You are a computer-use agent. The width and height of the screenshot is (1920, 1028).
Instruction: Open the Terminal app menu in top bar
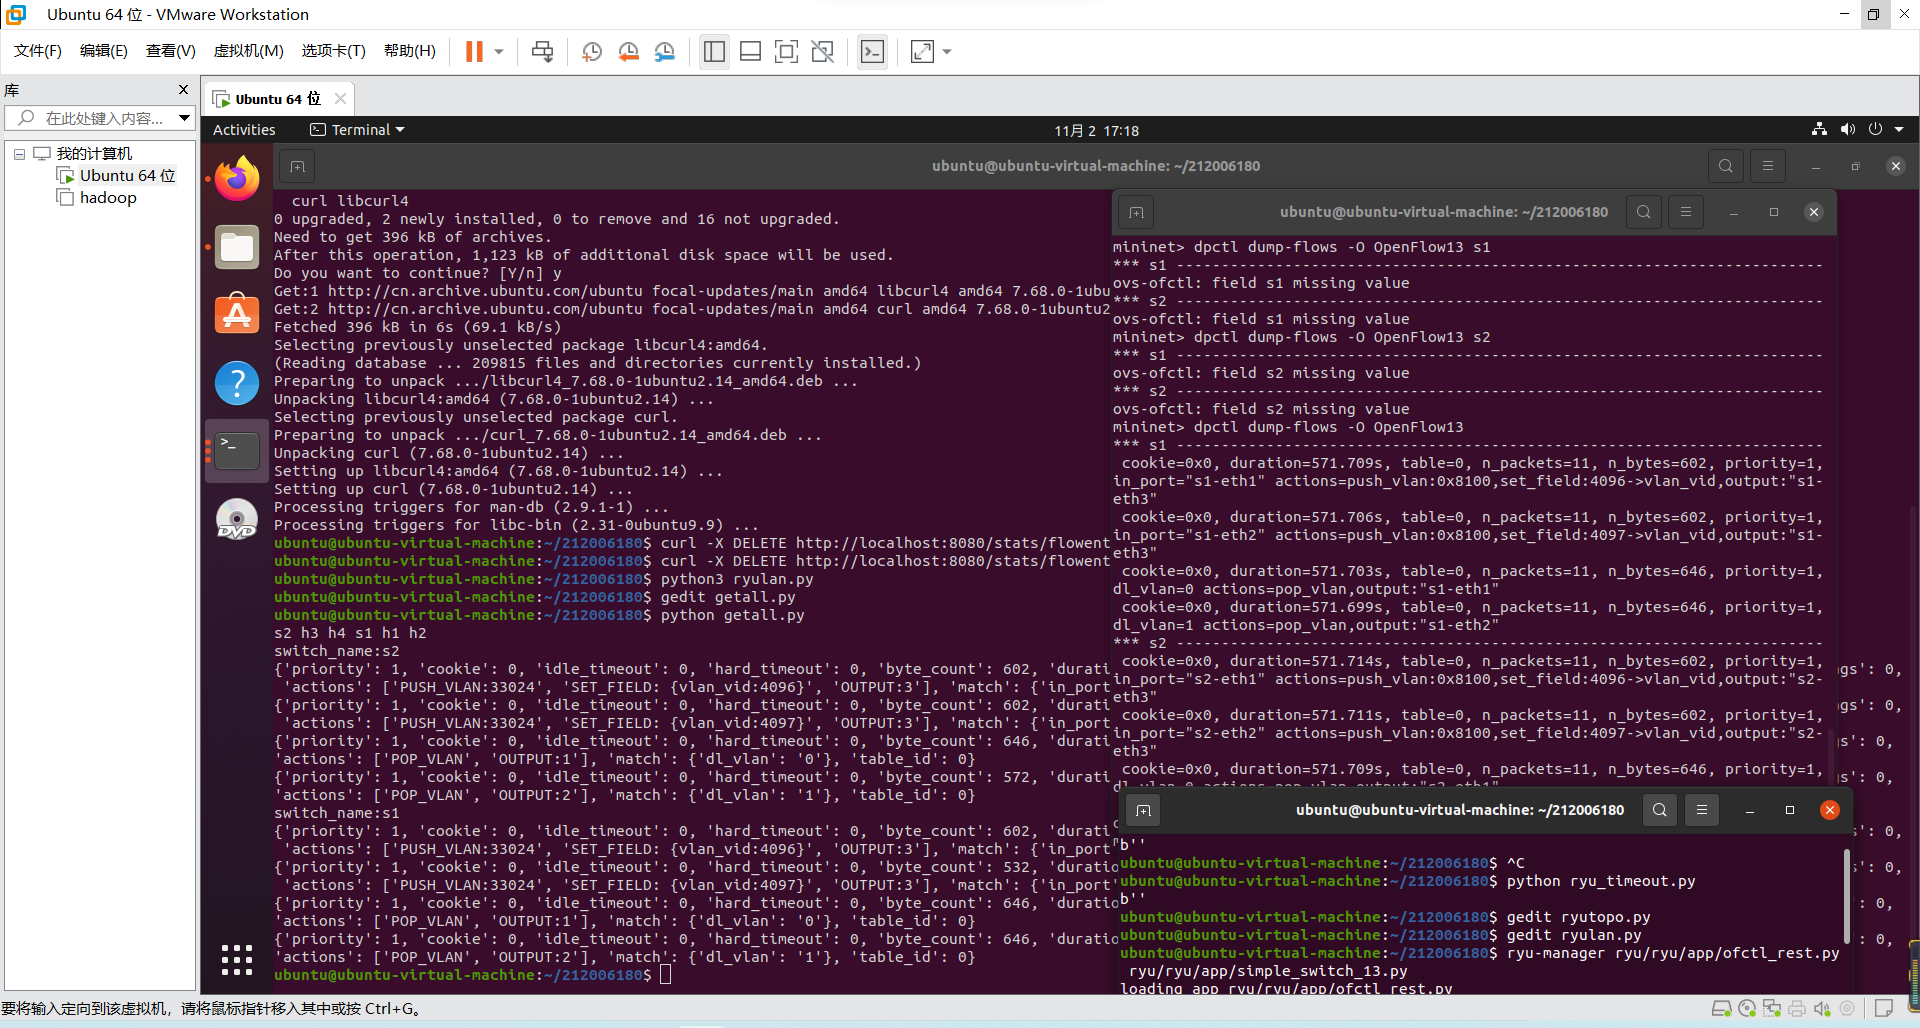point(357,130)
